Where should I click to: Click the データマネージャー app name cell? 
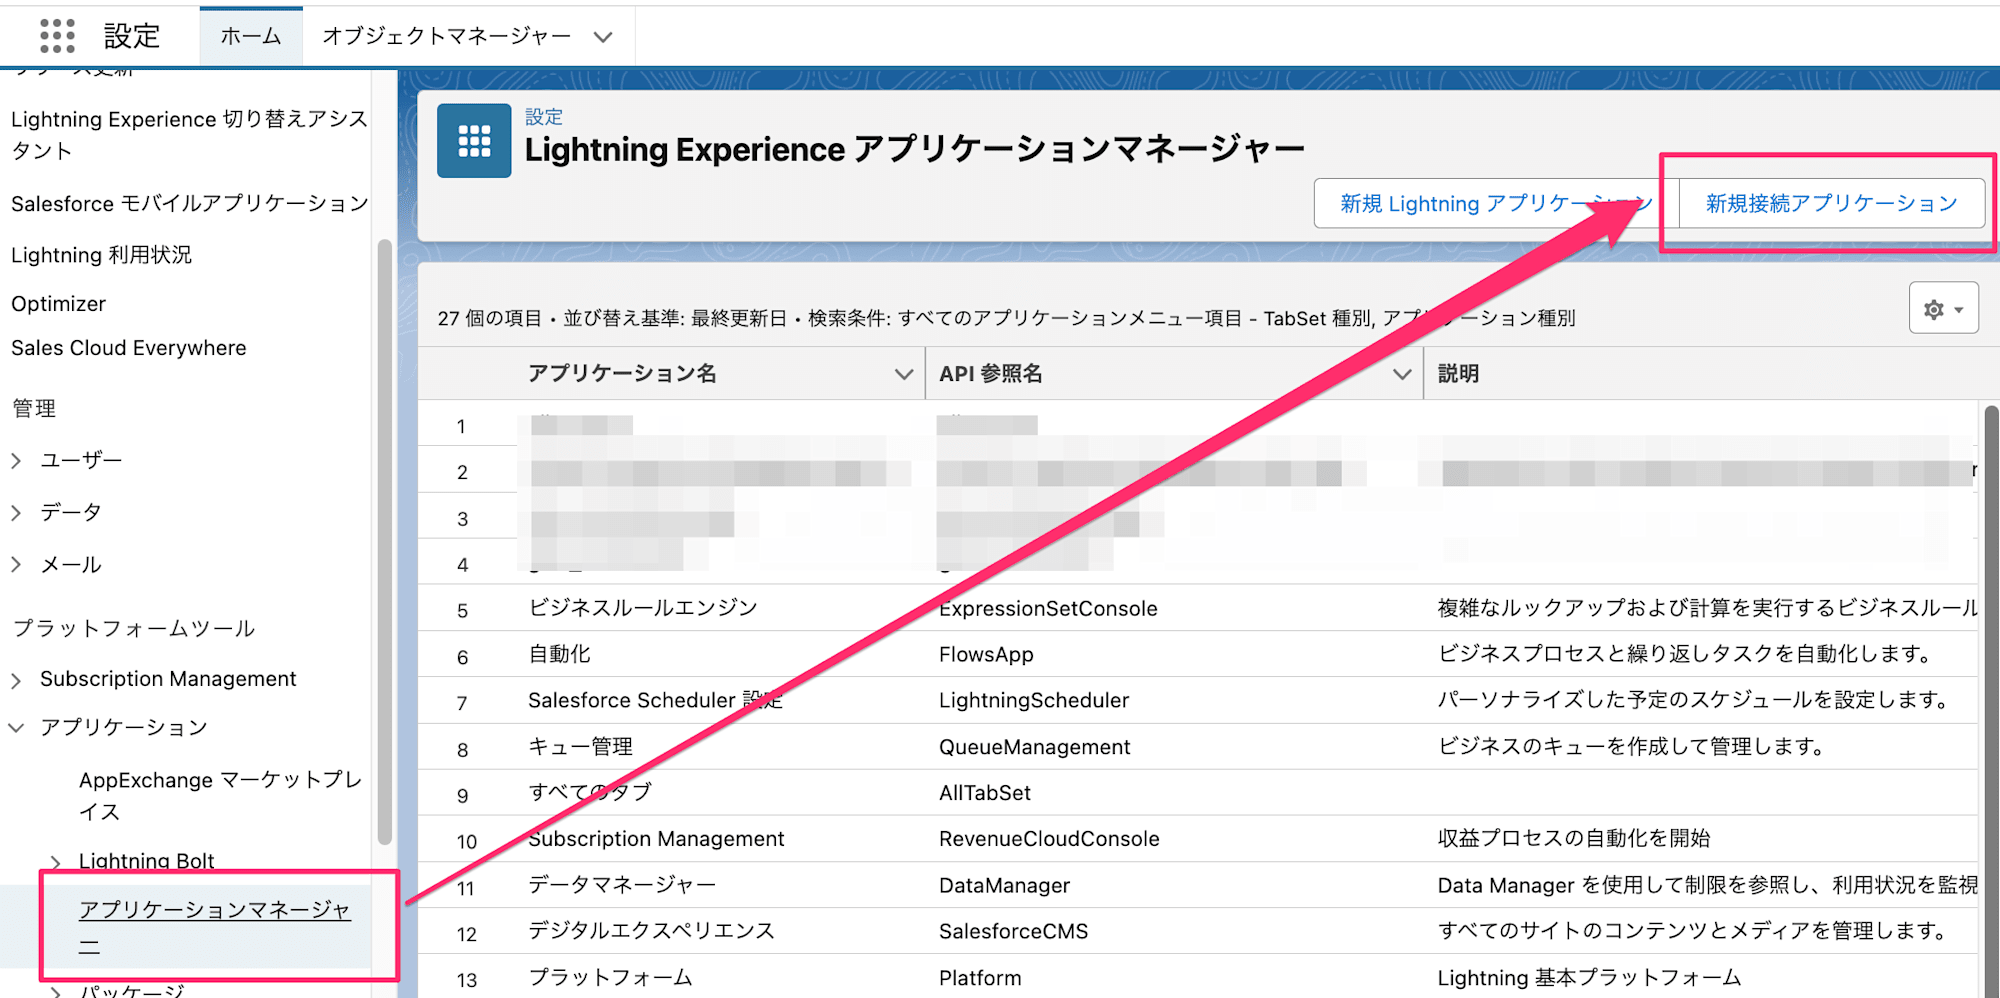(622, 885)
